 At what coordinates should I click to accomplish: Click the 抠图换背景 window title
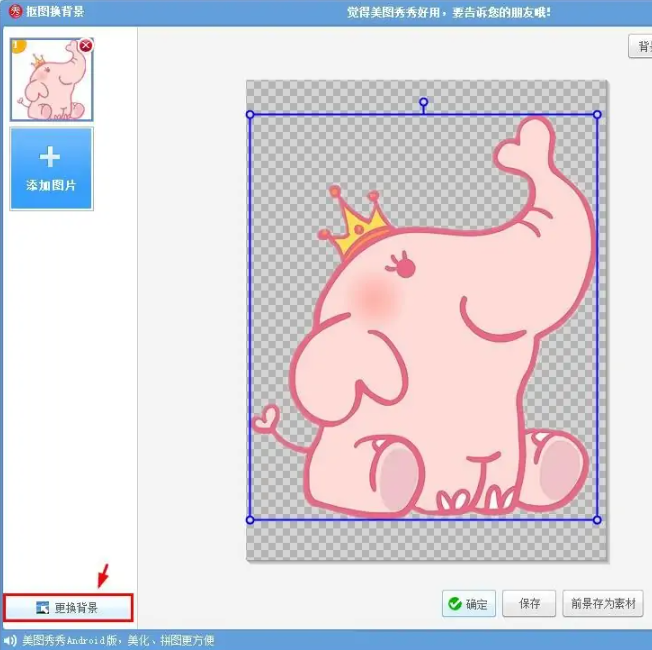point(55,11)
